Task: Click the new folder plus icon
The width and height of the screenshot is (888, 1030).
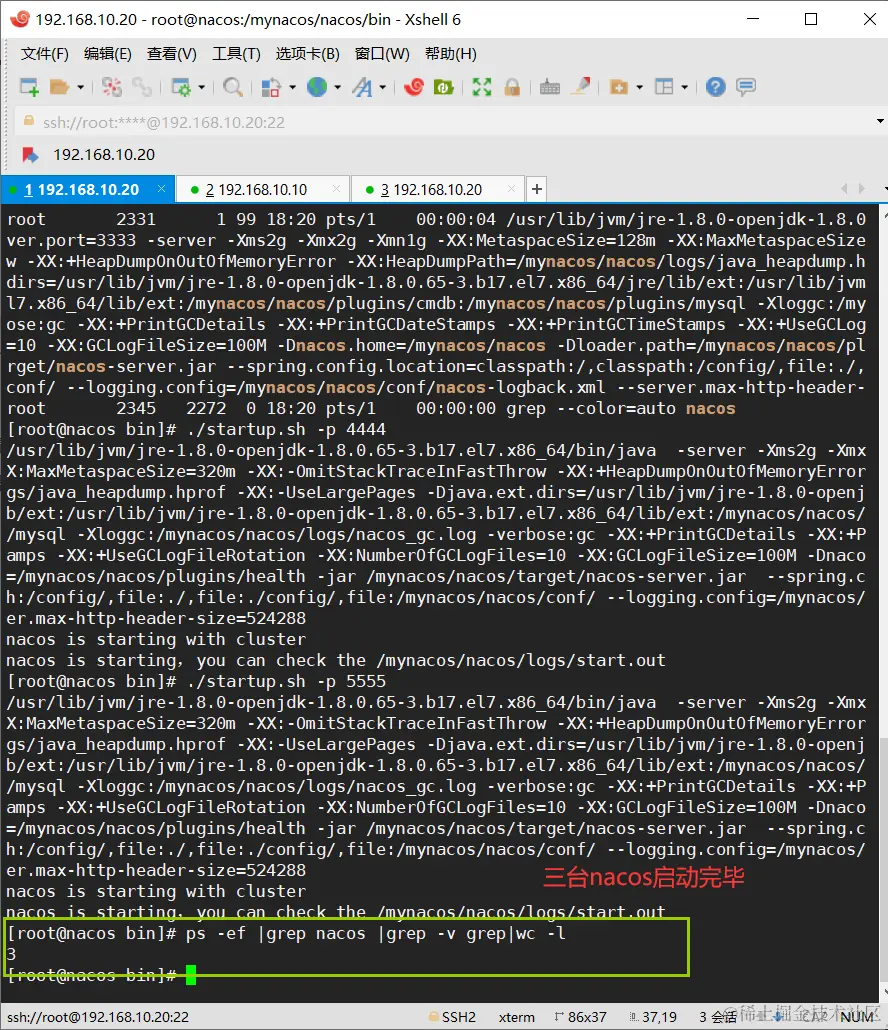Action: tap(619, 87)
